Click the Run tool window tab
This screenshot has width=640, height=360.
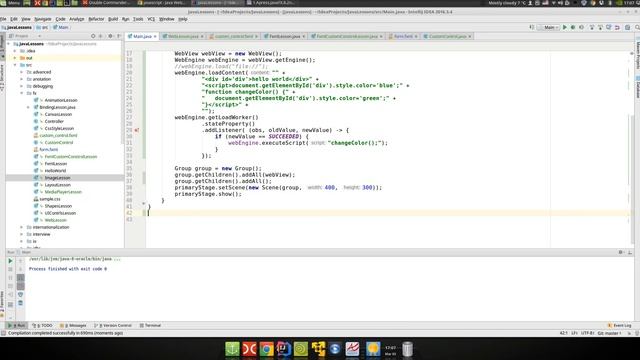(x=17, y=326)
